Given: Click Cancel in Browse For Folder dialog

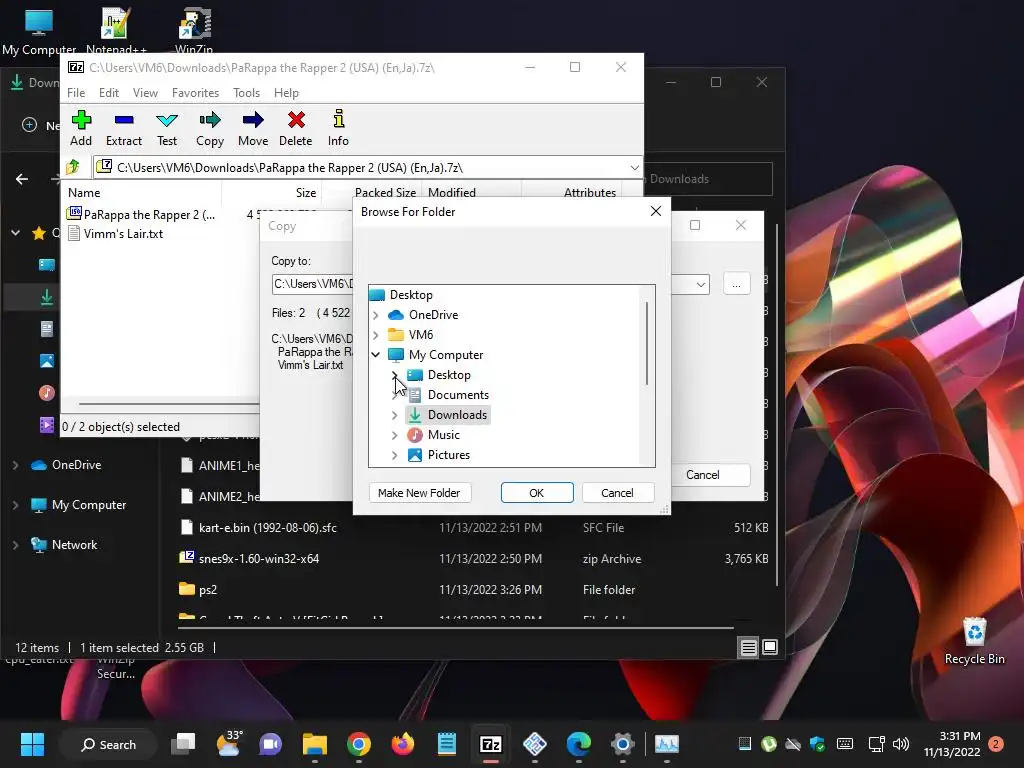Looking at the screenshot, I should (617, 492).
